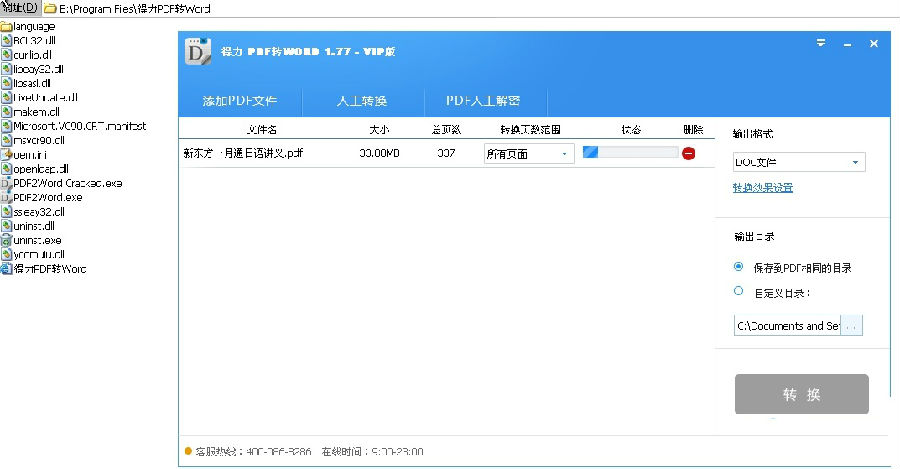Select the LiveUpdate.dll file name
Screen dimensions: 900x469
pos(45,98)
